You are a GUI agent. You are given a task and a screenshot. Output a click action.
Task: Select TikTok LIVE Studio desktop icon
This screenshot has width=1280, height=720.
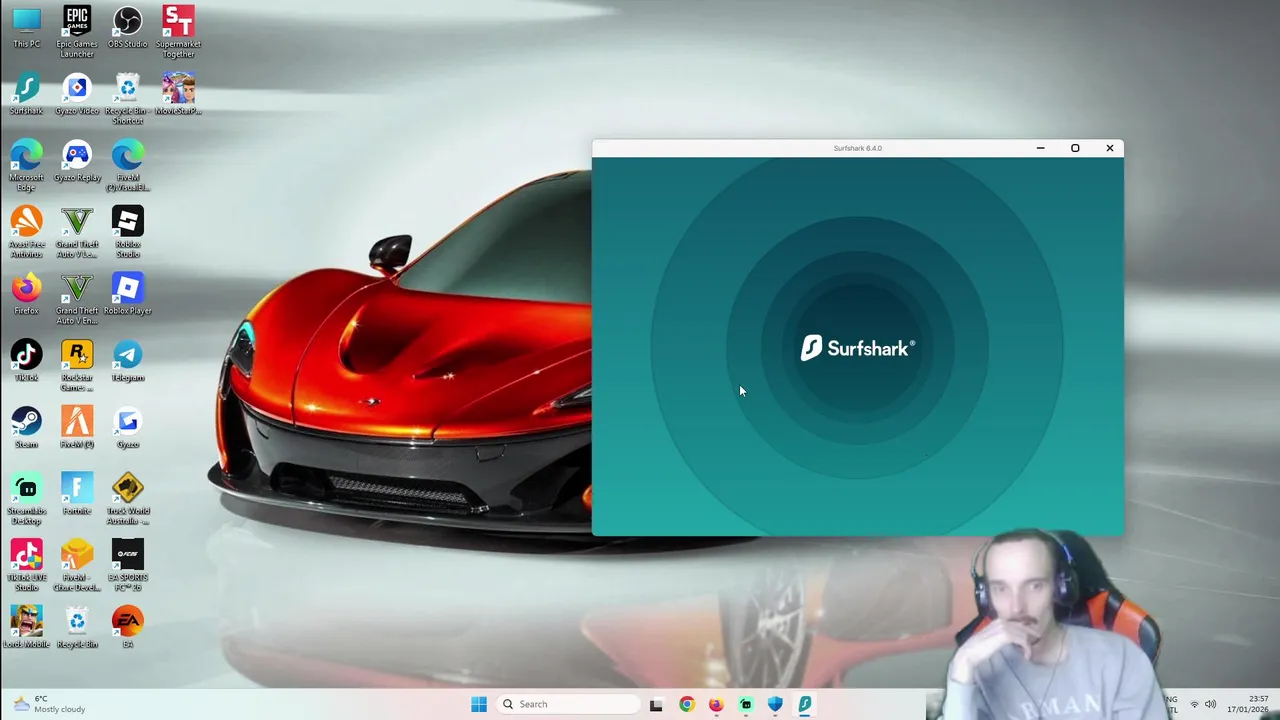pos(26,566)
